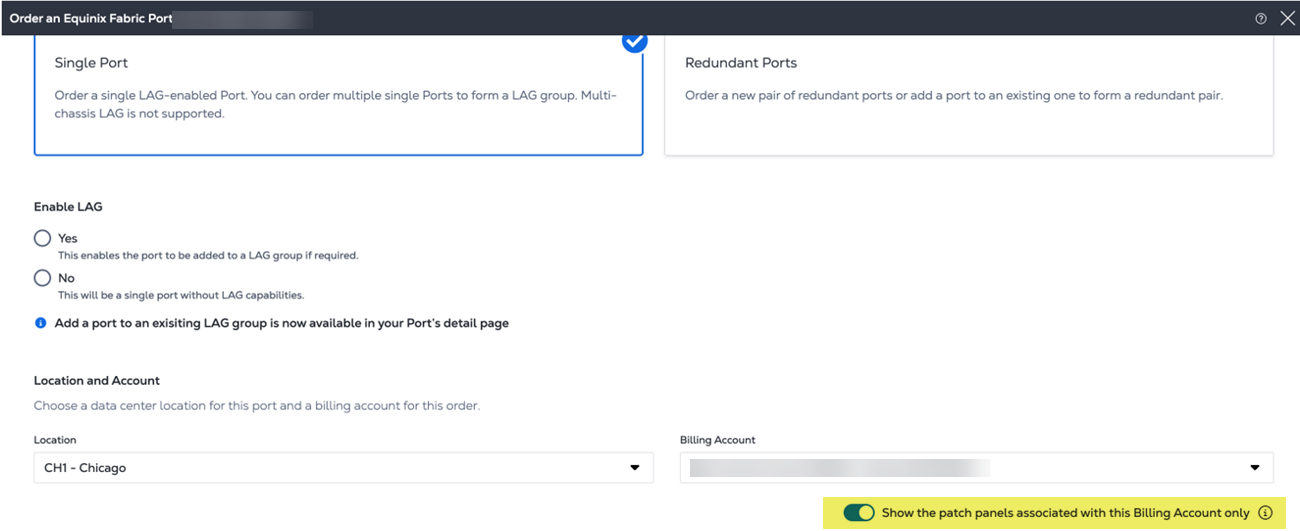Viewport: 1300px width, 531px height.
Task: Click the "No" label text for LAG
Action: (66, 278)
